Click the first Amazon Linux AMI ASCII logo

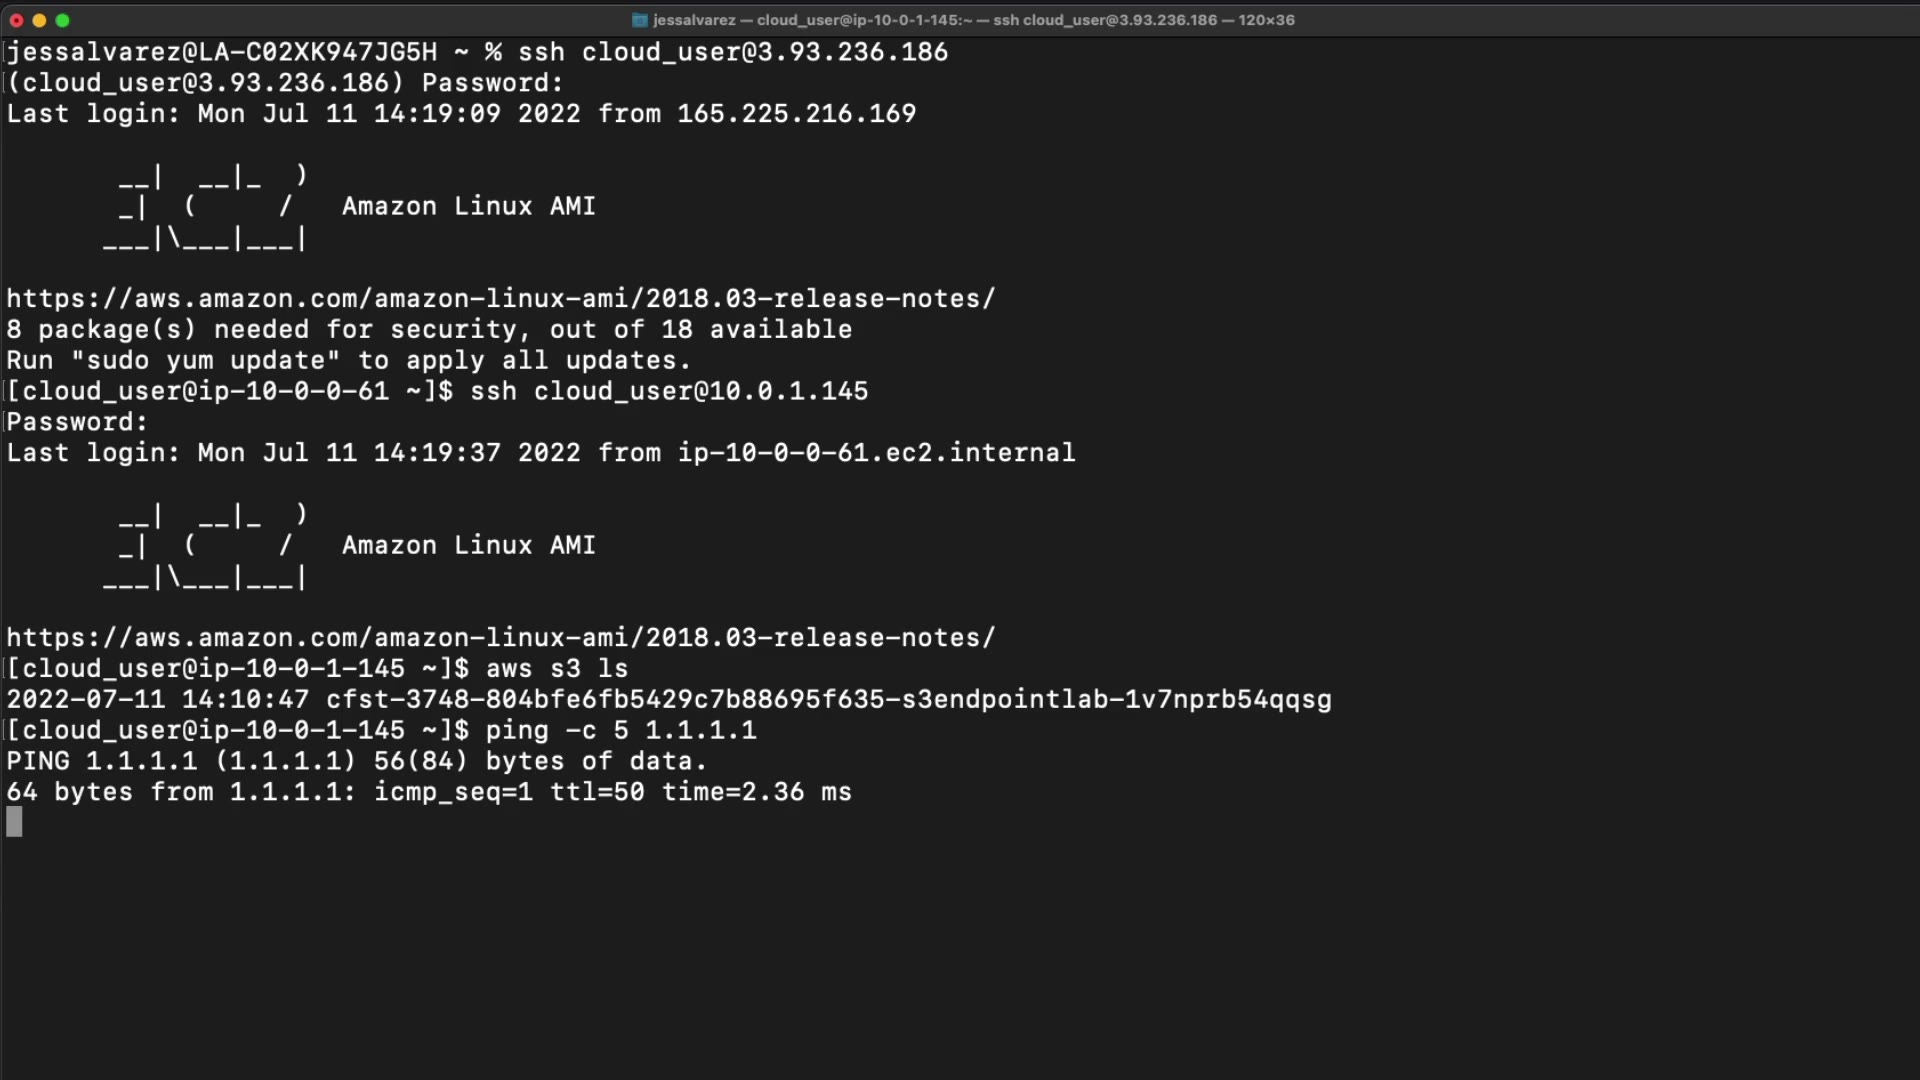pyautogui.click(x=205, y=207)
